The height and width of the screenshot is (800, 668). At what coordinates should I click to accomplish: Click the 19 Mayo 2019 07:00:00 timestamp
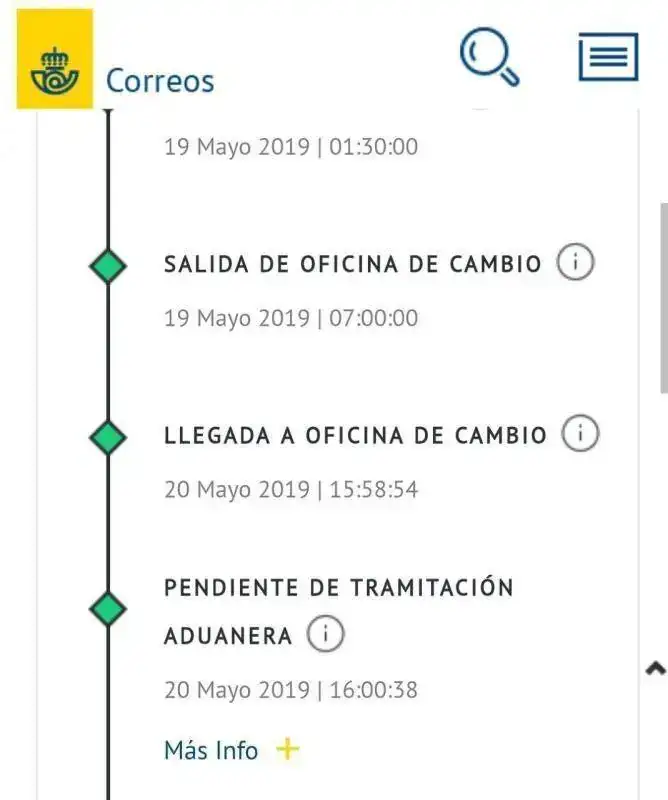[x=291, y=318]
